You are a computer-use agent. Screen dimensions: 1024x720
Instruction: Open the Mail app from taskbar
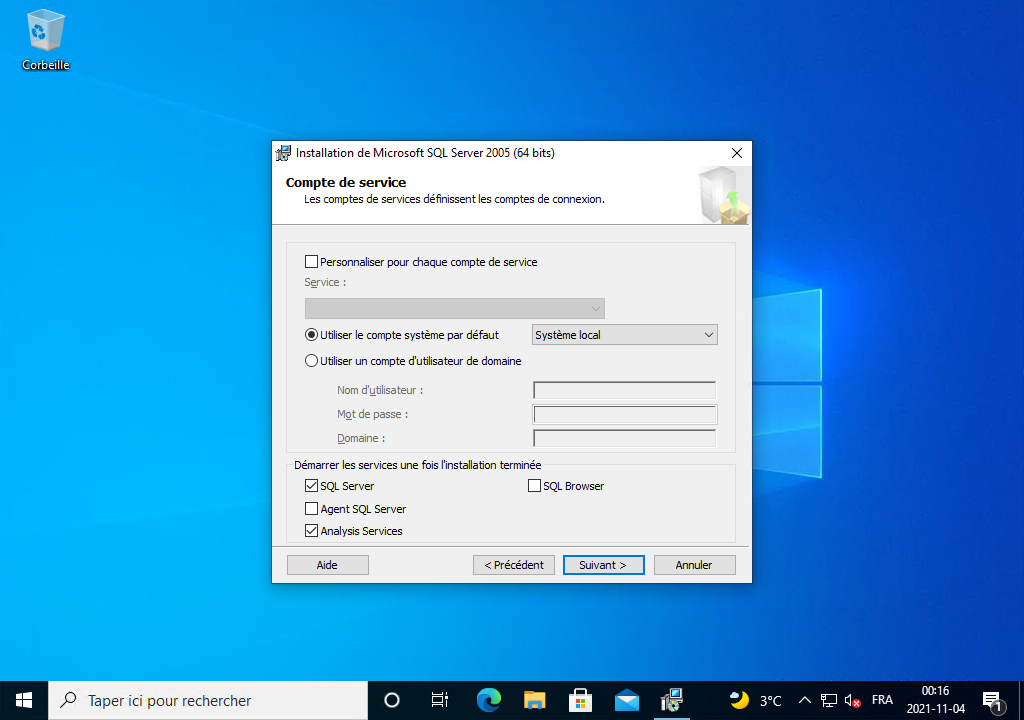[627, 700]
